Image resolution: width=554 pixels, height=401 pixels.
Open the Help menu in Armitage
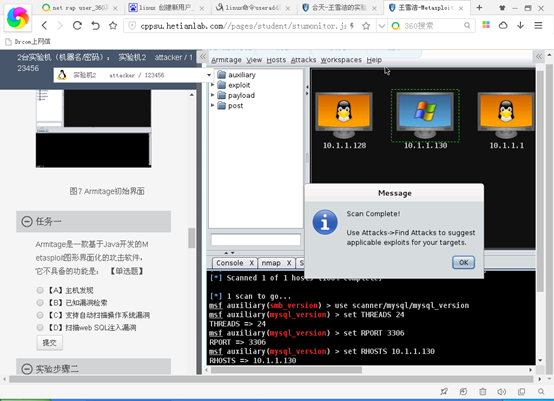pos(374,60)
